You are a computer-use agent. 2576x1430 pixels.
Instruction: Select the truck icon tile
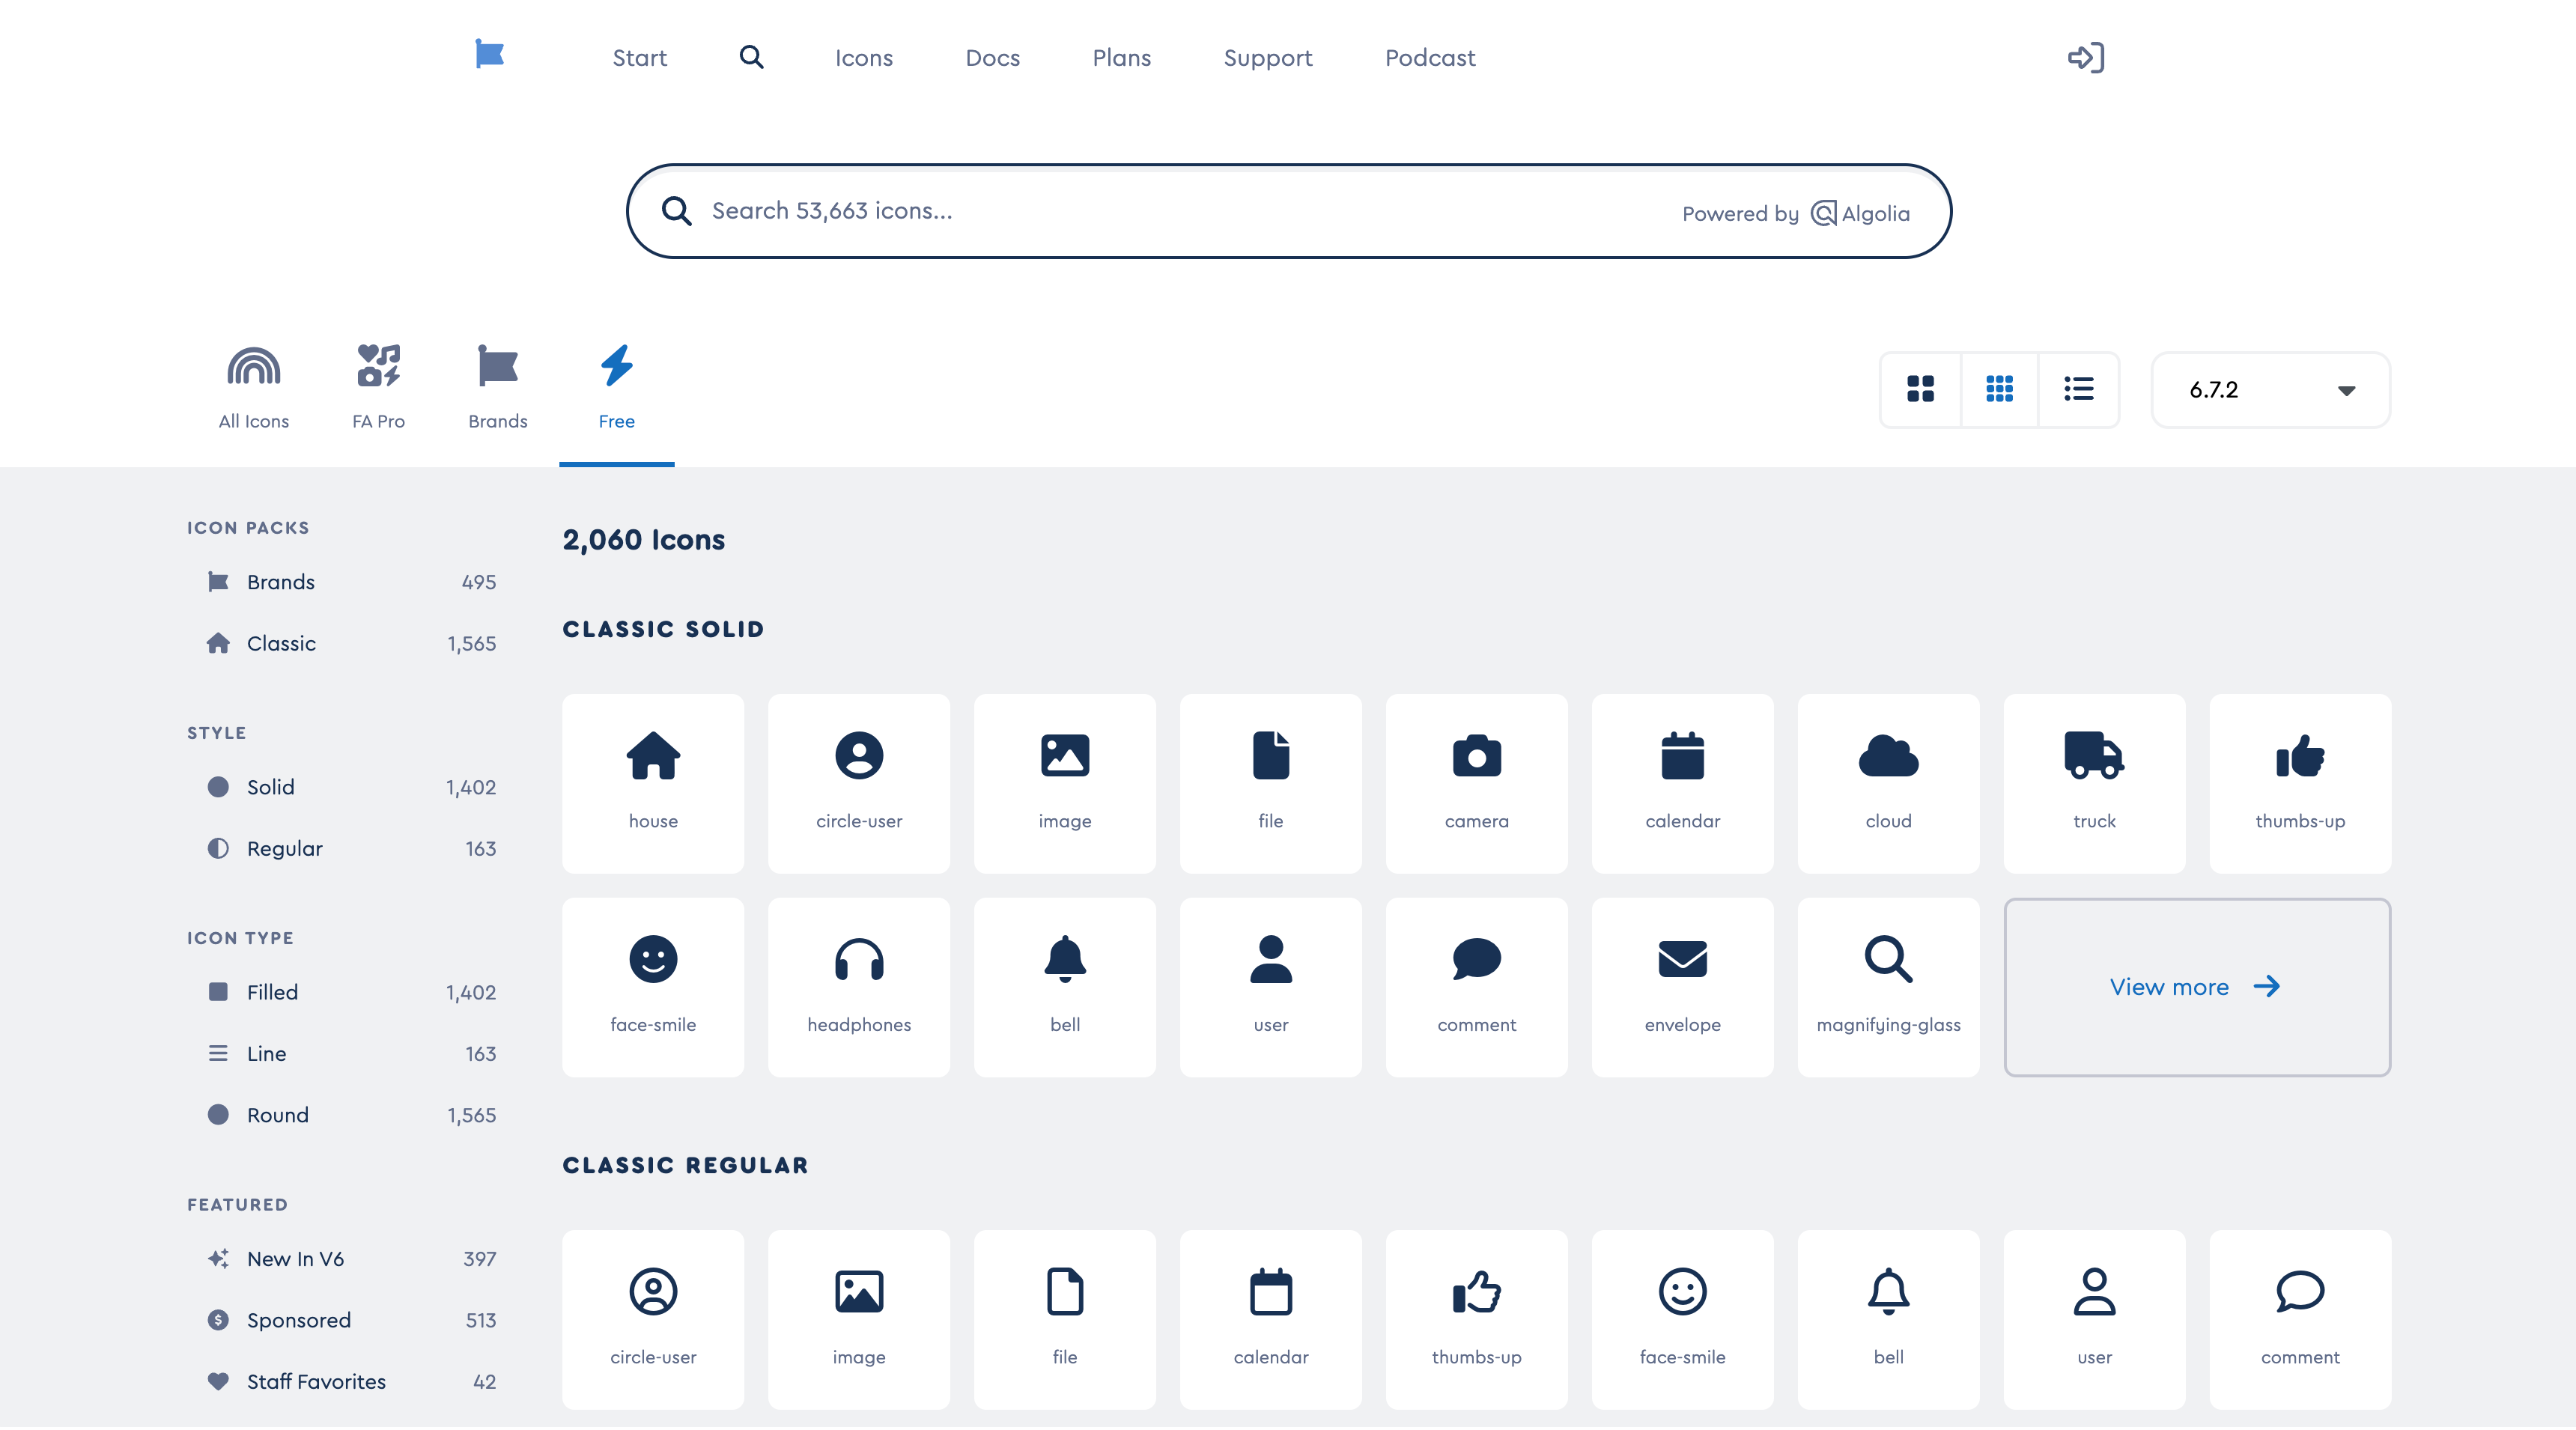click(x=2094, y=783)
